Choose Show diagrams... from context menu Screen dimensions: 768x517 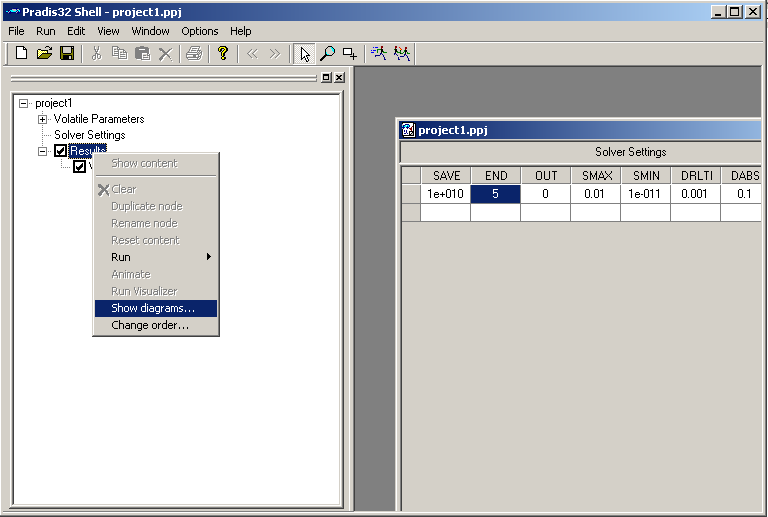pos(155,308)
